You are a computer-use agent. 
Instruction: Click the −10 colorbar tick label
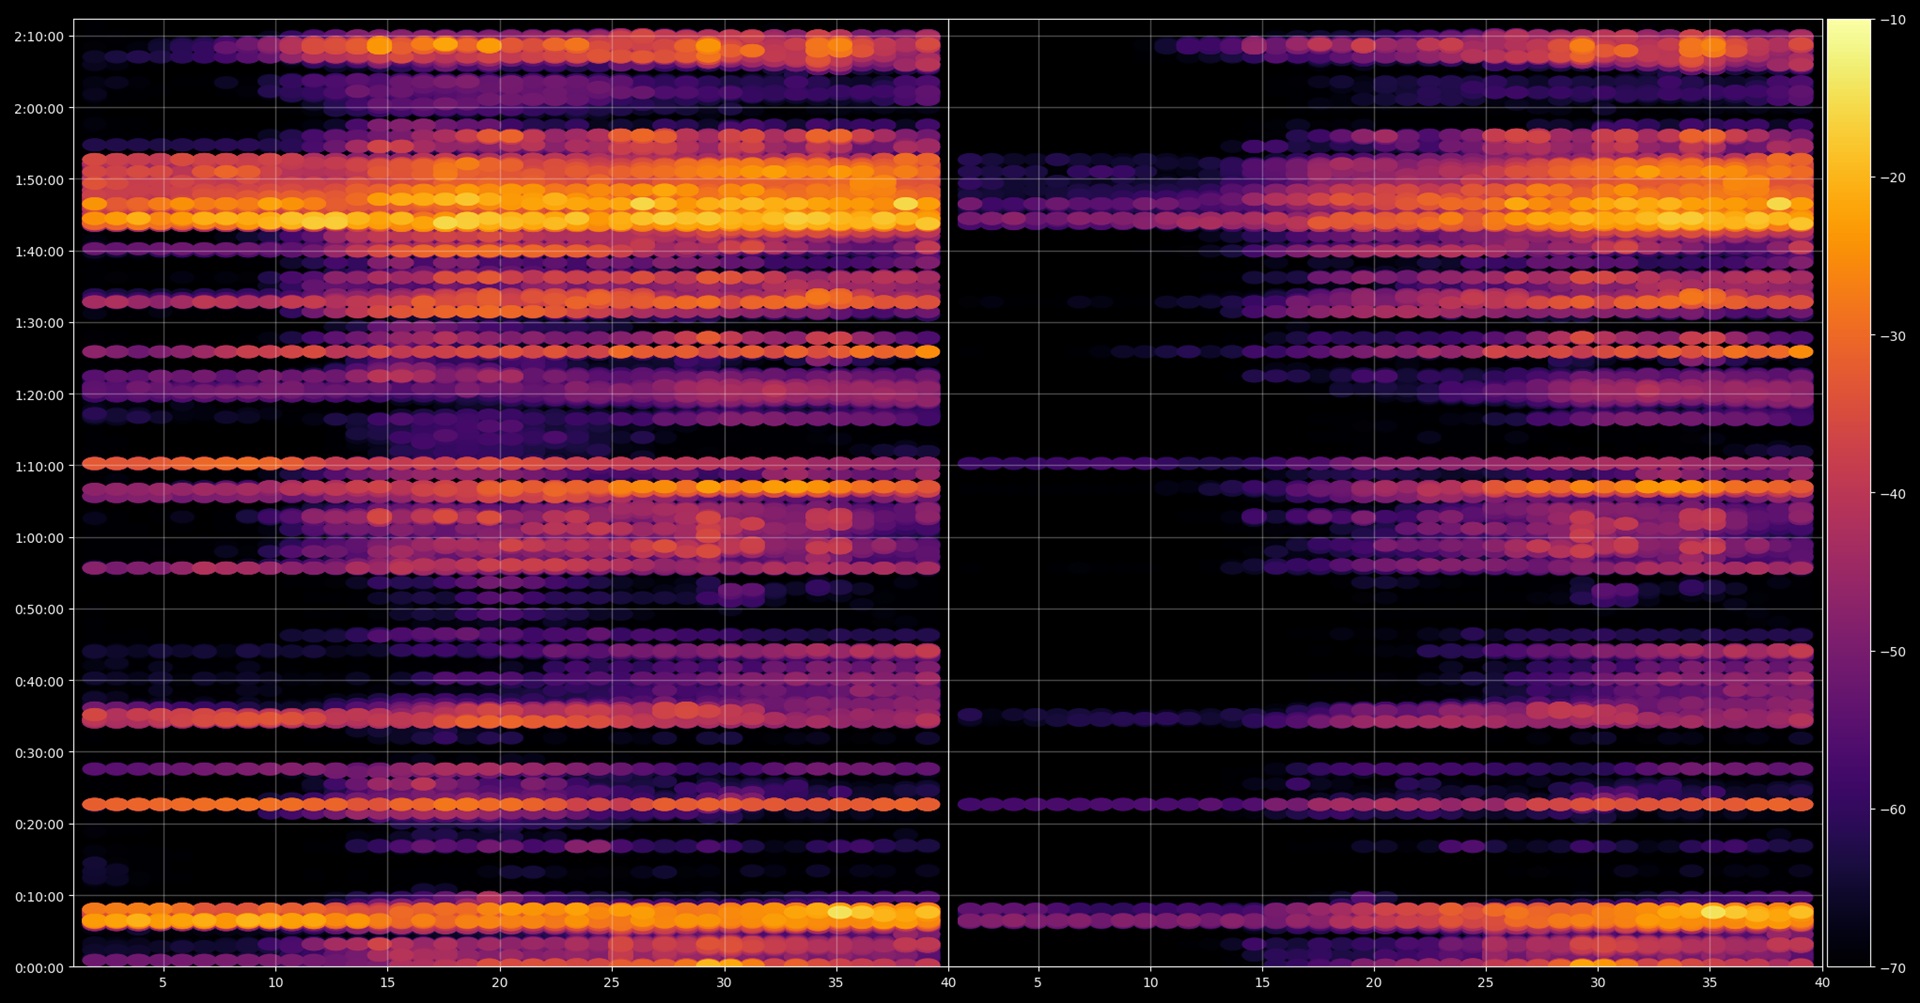(1893, 20)
